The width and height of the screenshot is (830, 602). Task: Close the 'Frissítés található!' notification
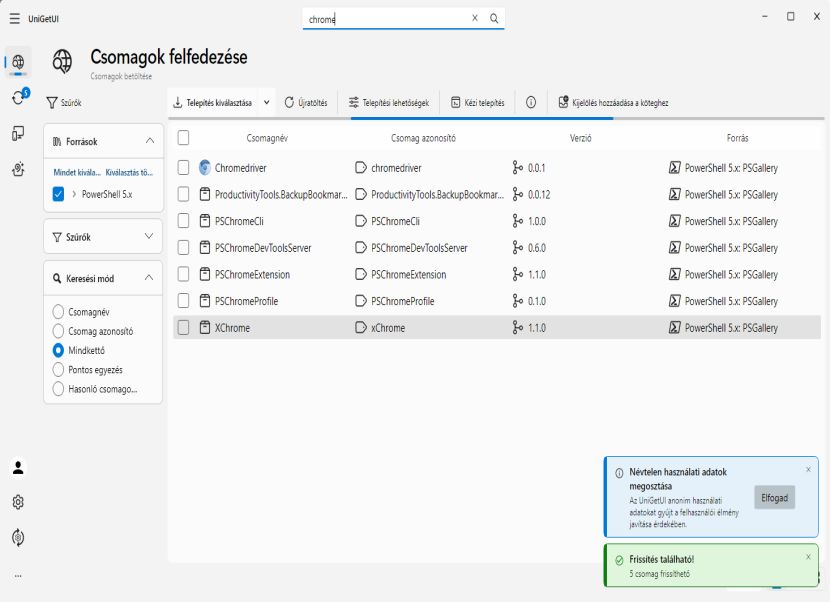tap(808, 556)
